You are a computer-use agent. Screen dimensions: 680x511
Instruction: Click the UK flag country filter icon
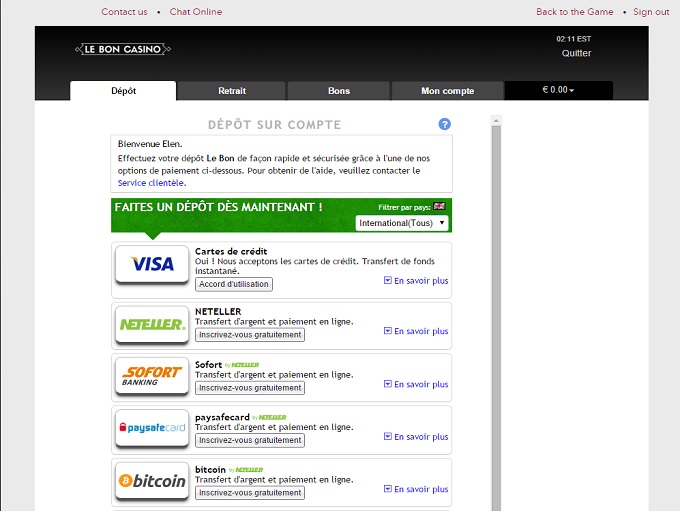pos(439,206)
